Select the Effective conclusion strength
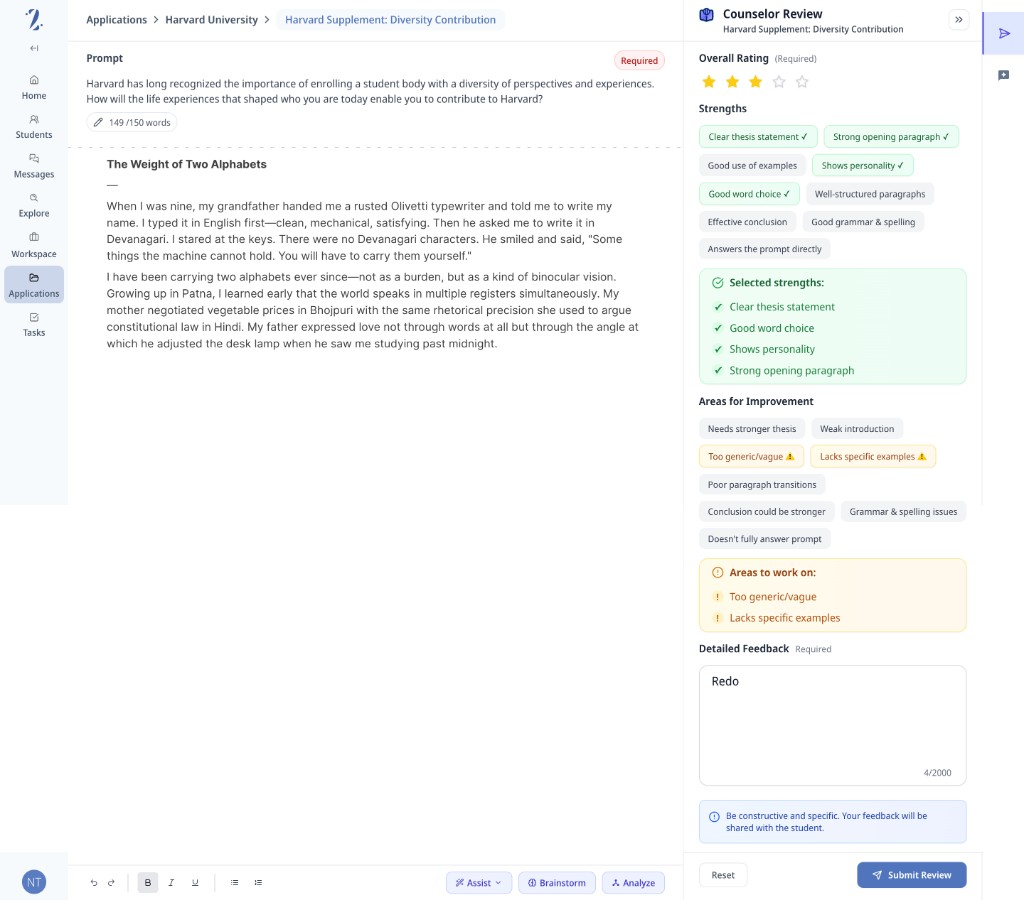1024x900 pixels. pos(747,221)
